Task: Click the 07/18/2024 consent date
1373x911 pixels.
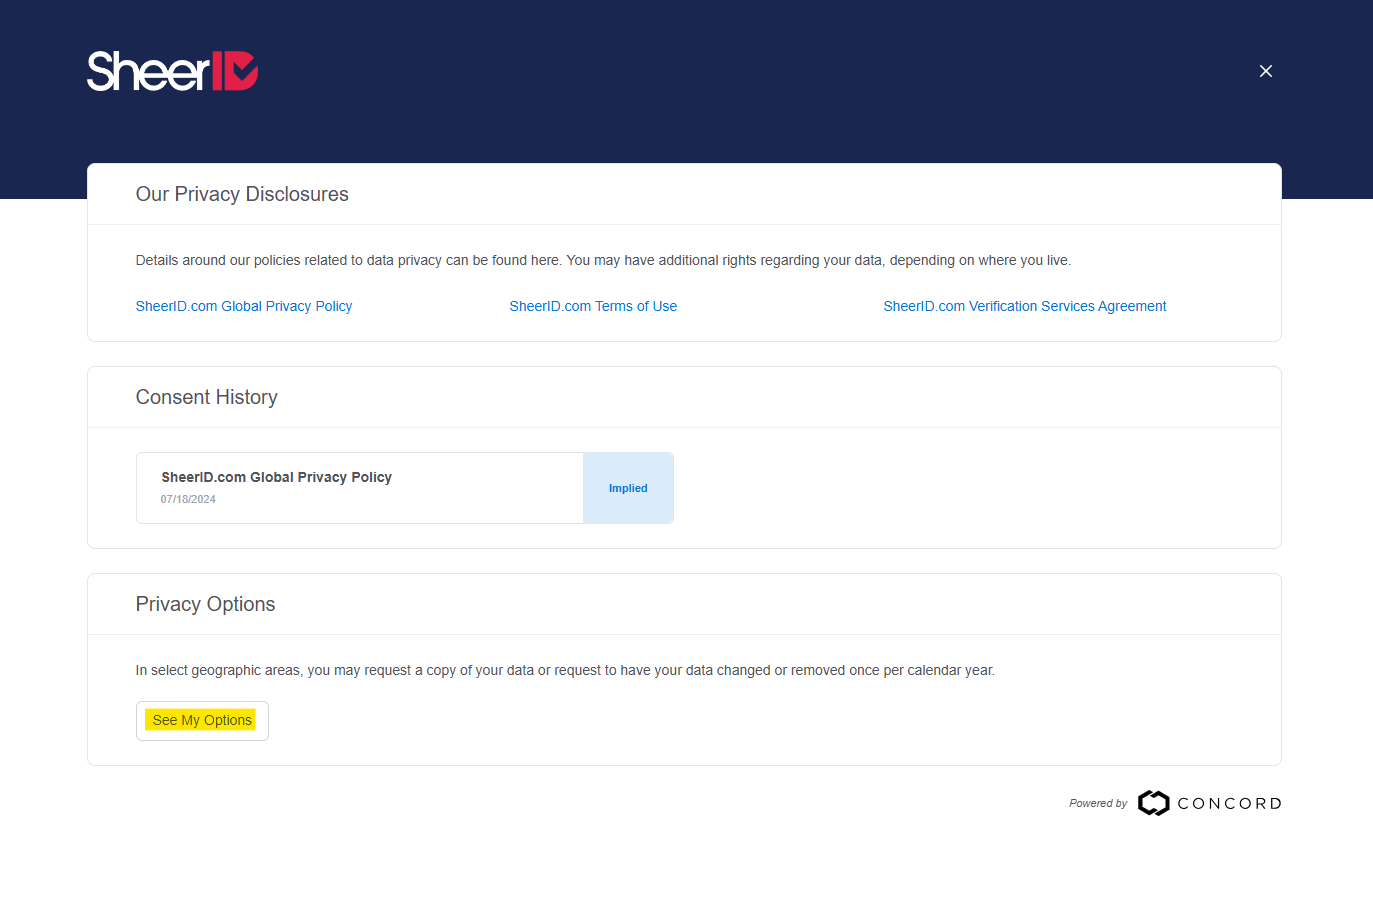Action: (188, 498)
